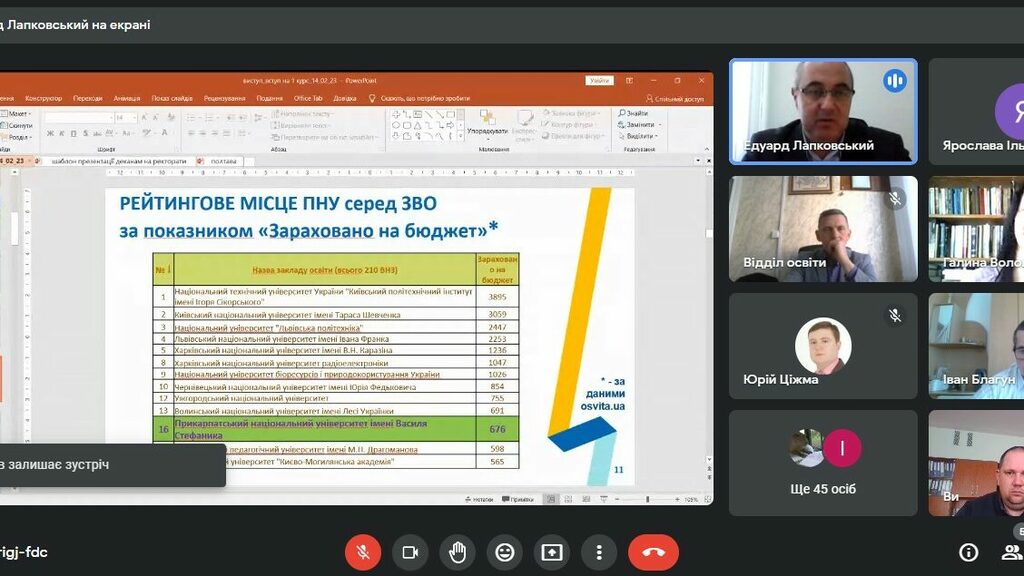The height and width of the screenshot is (576, 1024).
Task: Leave the call with the red hang-up button
Action: [653, 552]
